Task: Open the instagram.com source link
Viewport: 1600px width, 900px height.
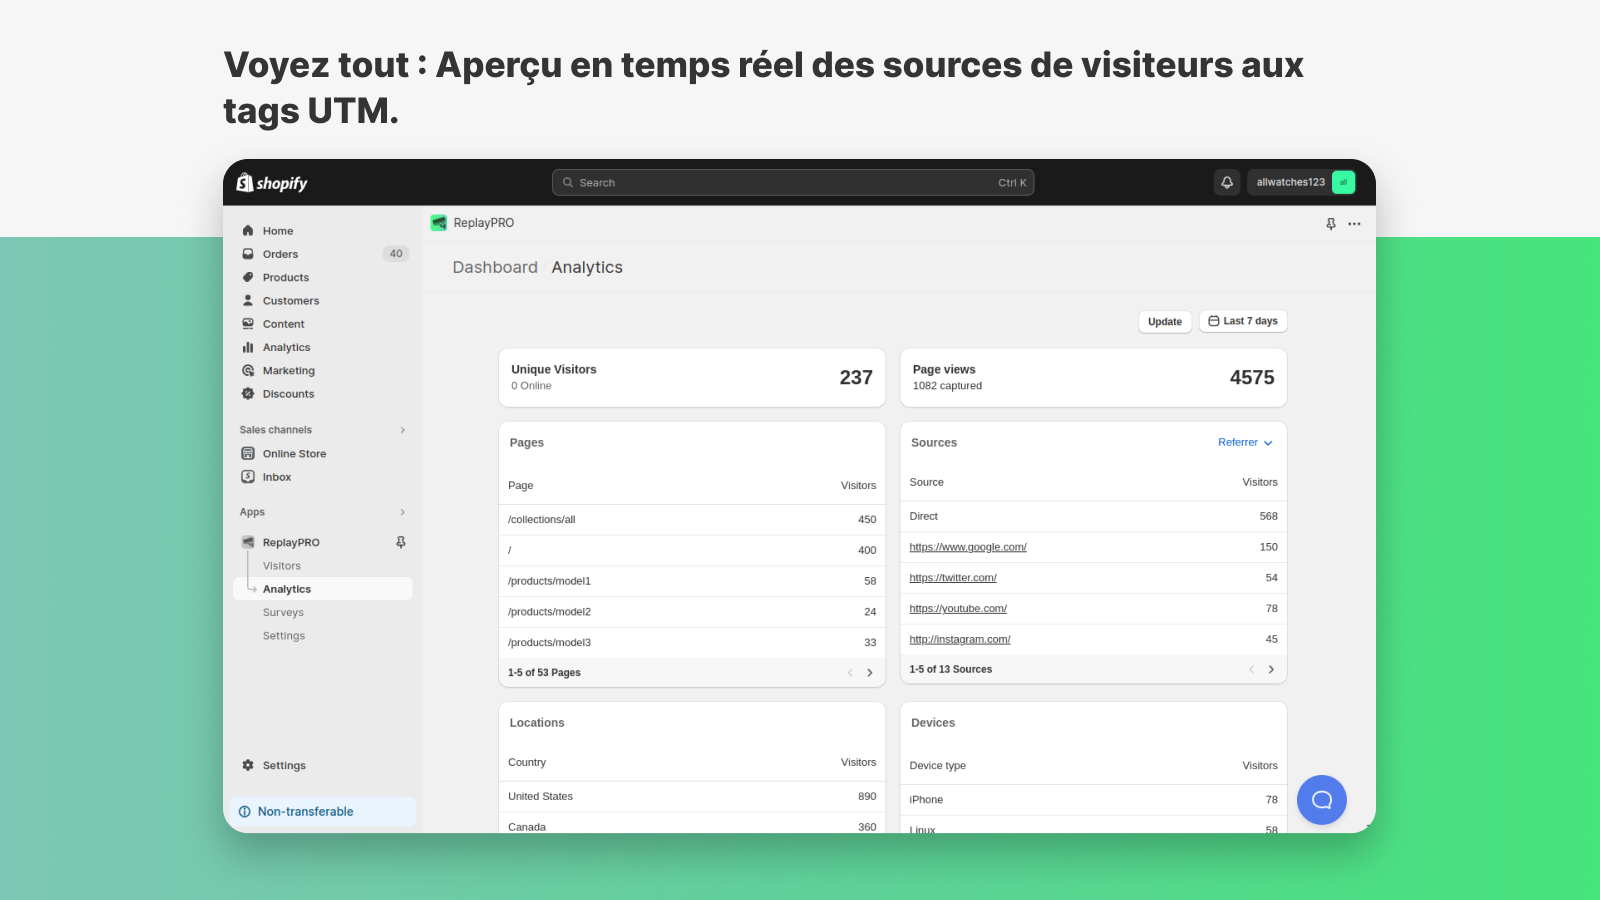Action: click(959, 640)
